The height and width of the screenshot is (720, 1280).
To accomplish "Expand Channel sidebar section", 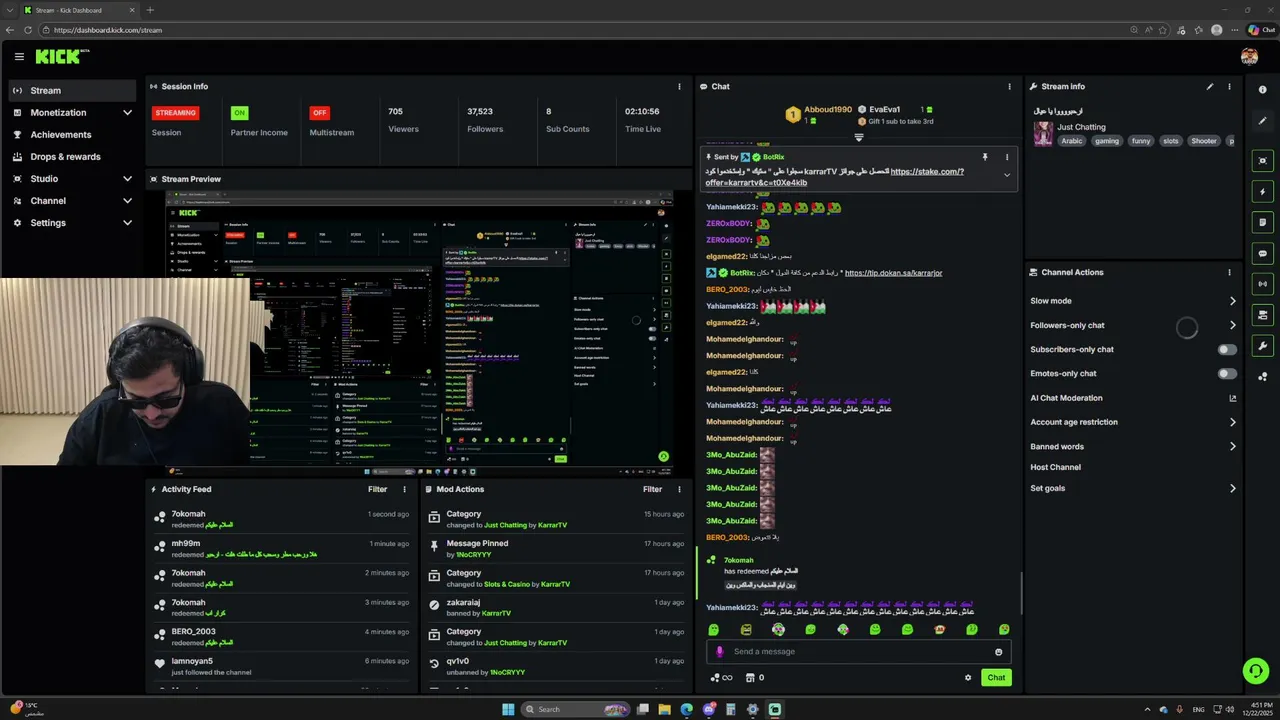I will (x=127, y=201).
